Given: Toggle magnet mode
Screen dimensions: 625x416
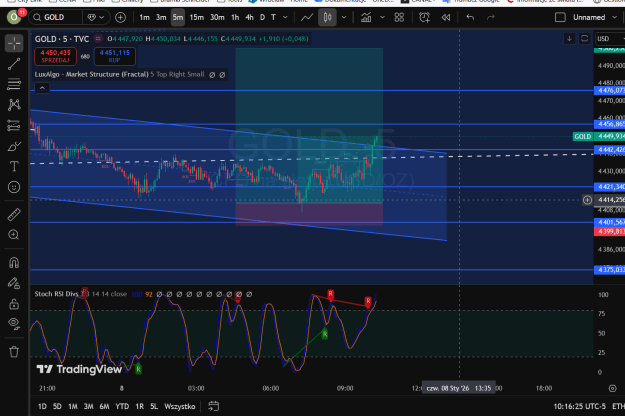Looking at the screenshot, I should click(x=14, y=263).
